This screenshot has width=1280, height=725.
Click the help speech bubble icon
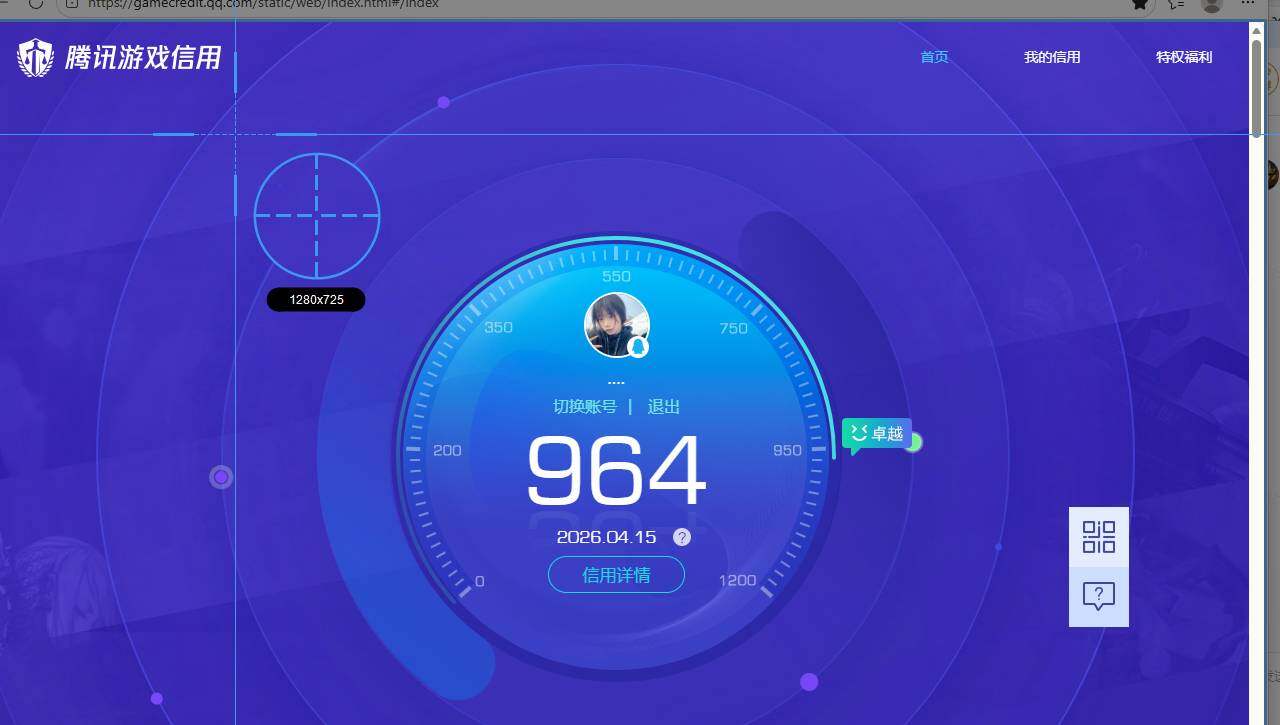point(1099,597)
